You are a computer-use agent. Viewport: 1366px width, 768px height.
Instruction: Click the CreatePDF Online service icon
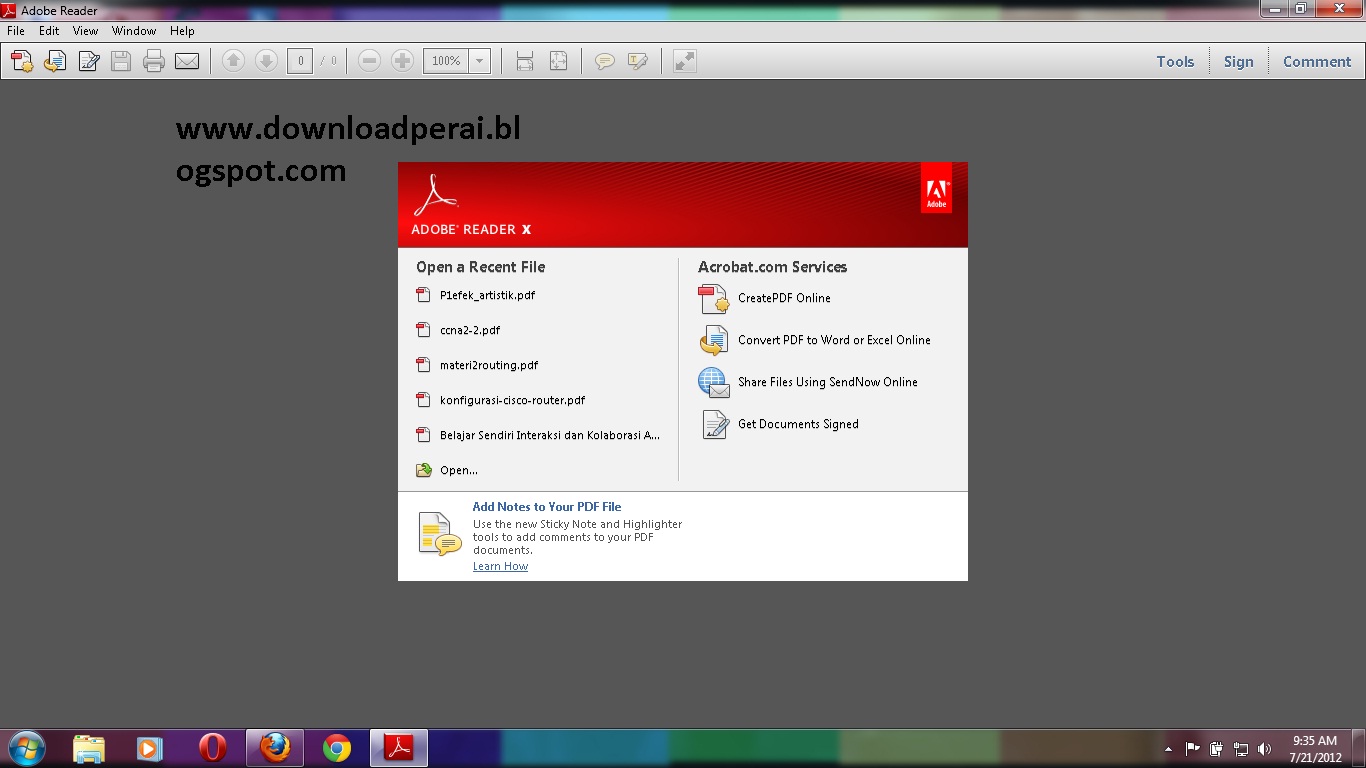click(714, 298)
